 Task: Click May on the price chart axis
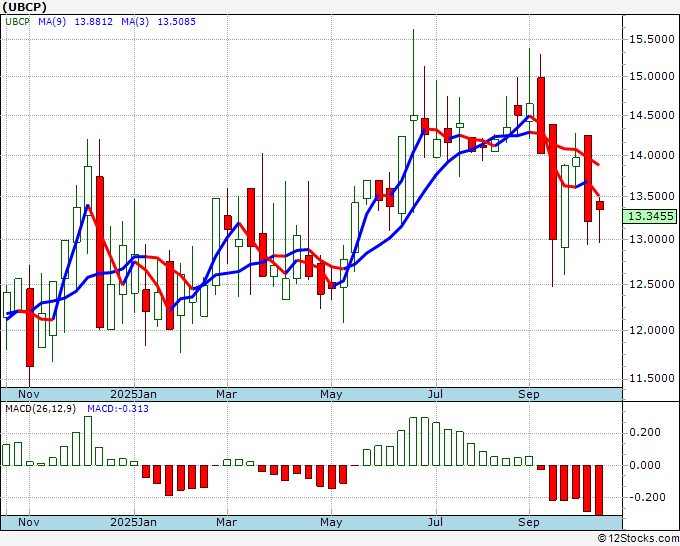(x=331, y=394)
